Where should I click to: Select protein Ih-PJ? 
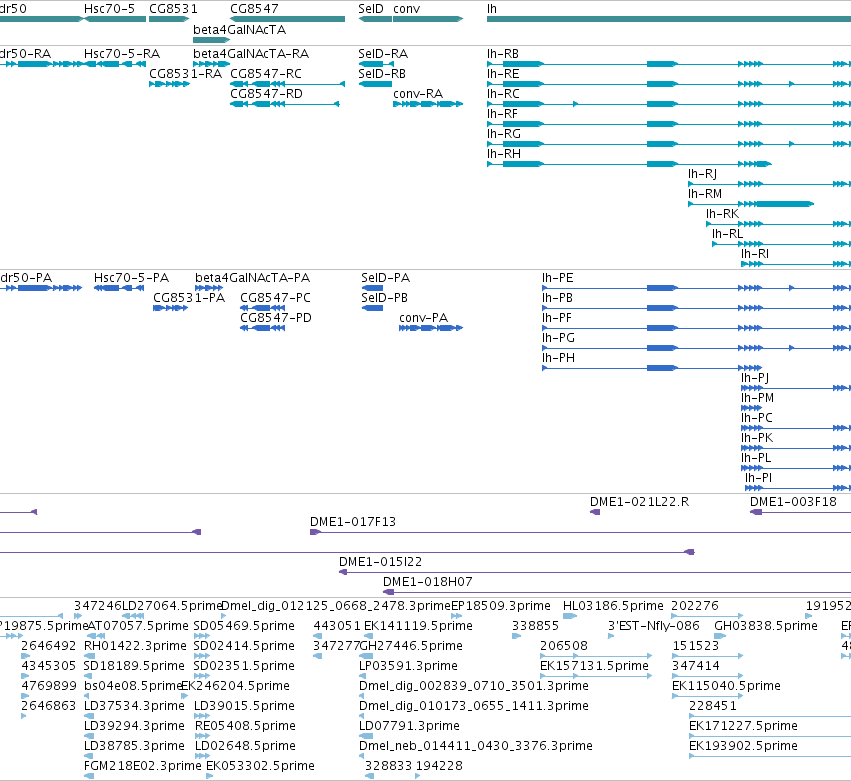(x=755, y=378)
